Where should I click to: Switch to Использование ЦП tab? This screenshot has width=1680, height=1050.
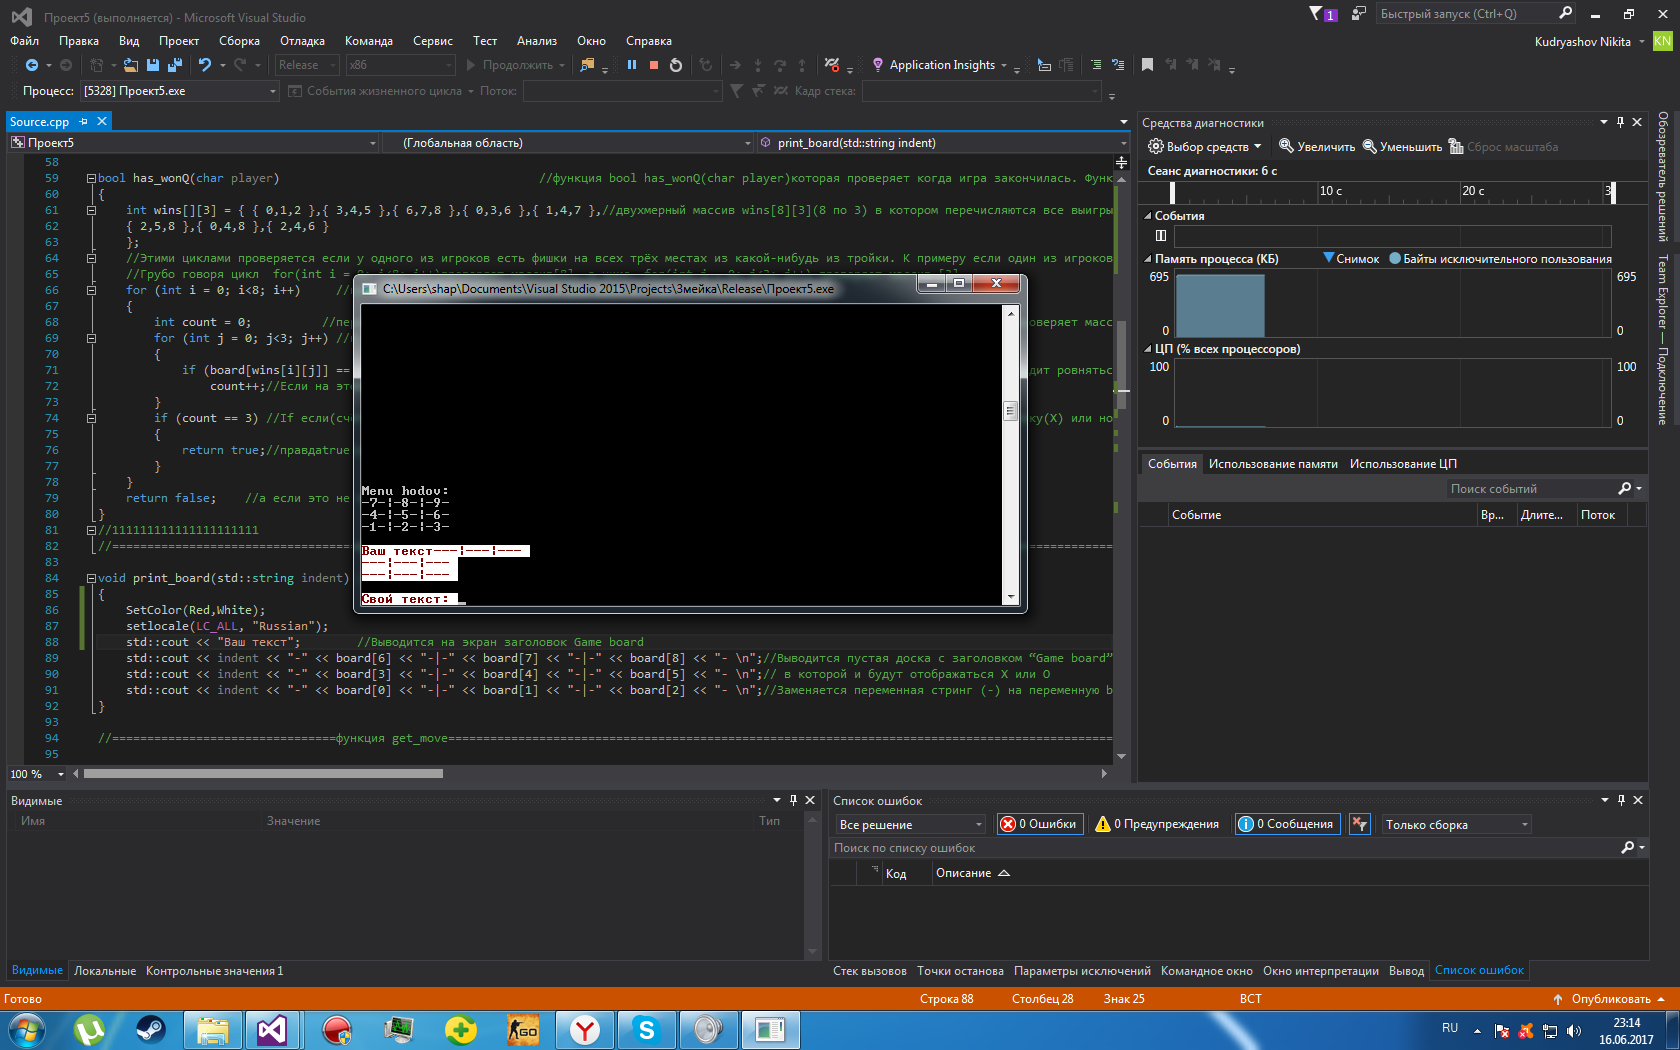pyautogui.click(x=1403, y=464)
